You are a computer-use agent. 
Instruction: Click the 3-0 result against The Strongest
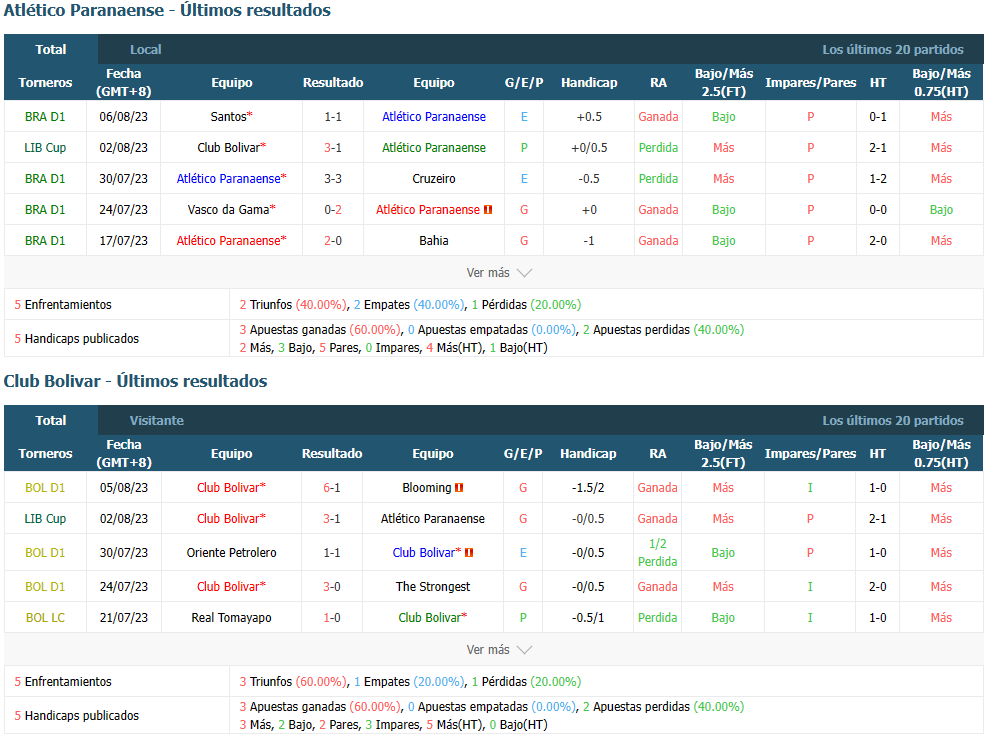tap(331, 587)
